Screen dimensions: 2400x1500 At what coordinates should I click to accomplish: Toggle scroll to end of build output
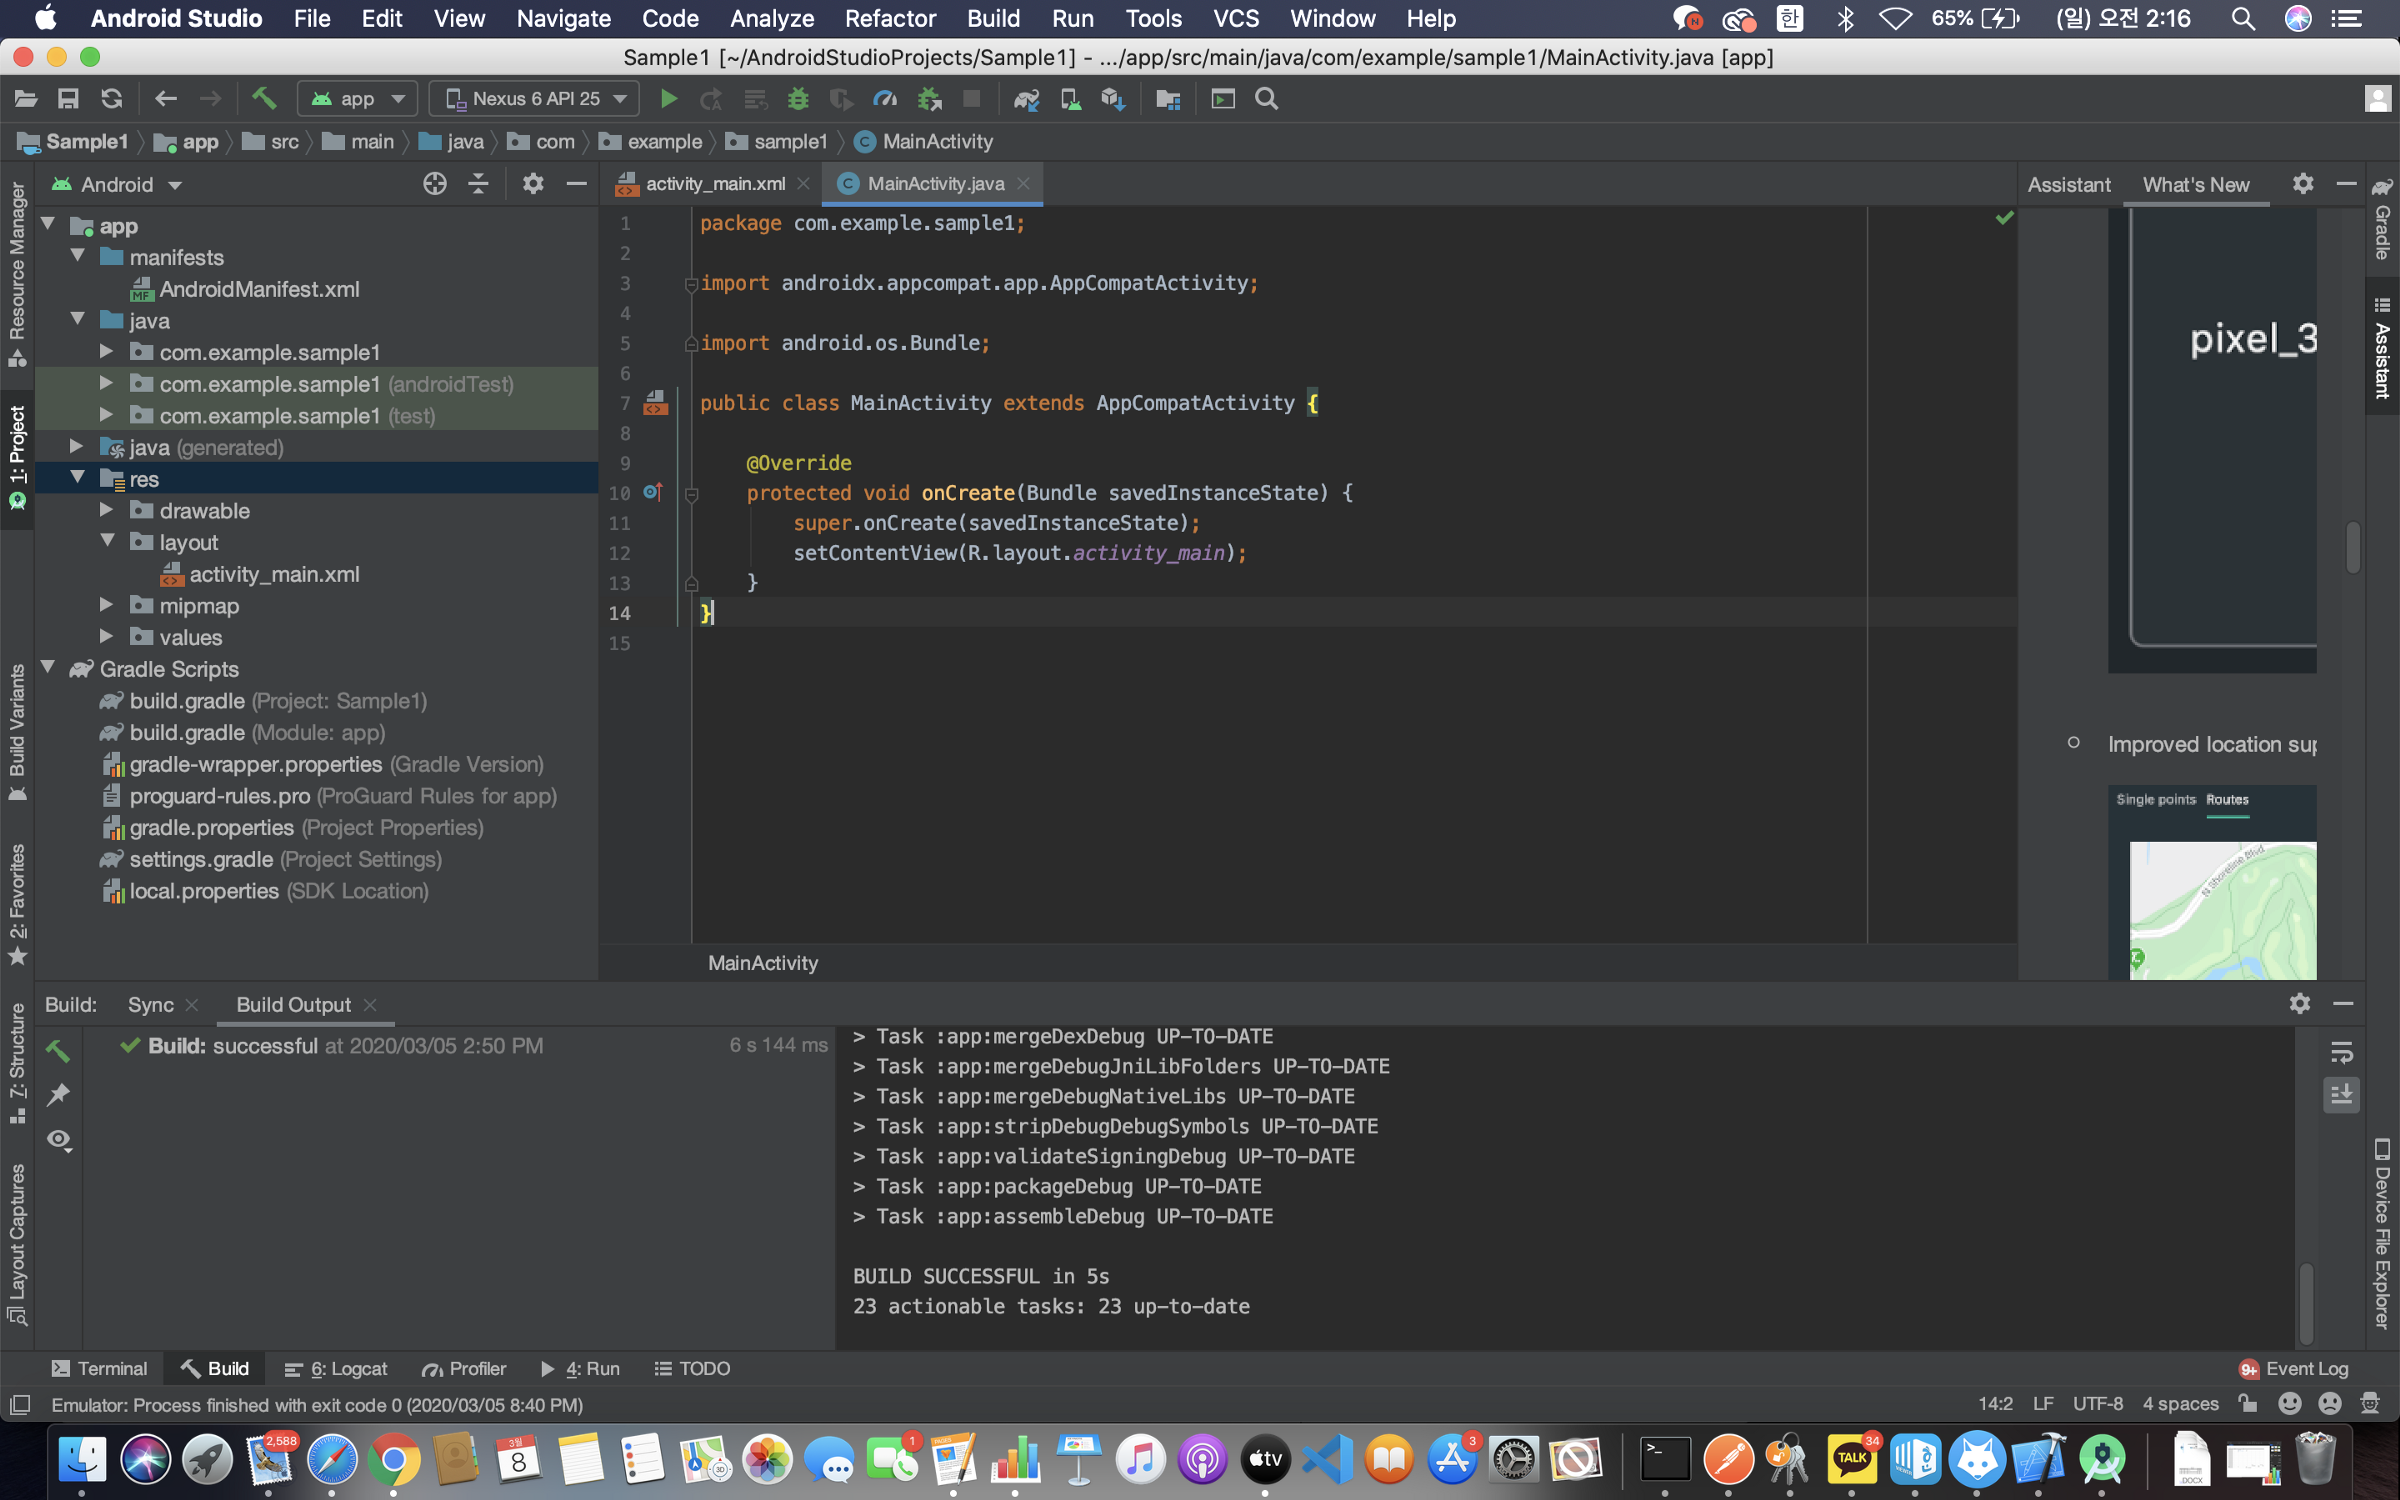(x=2341, y=1095)
